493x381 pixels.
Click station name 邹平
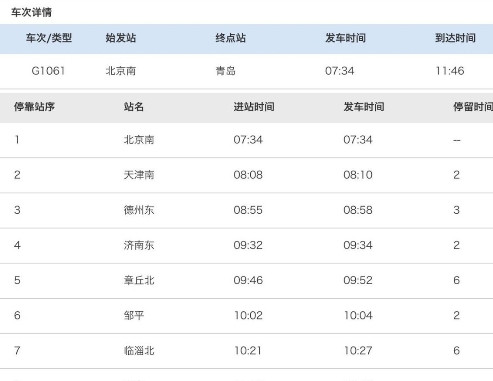[134, 315]
